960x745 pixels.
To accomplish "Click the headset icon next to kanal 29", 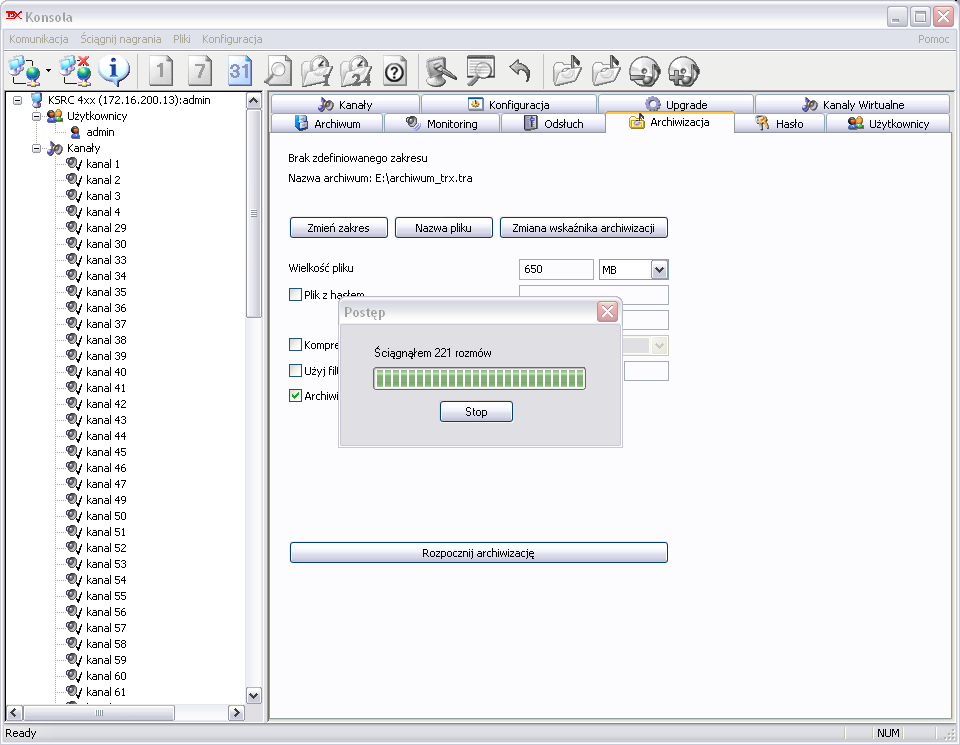I will 74,228.
